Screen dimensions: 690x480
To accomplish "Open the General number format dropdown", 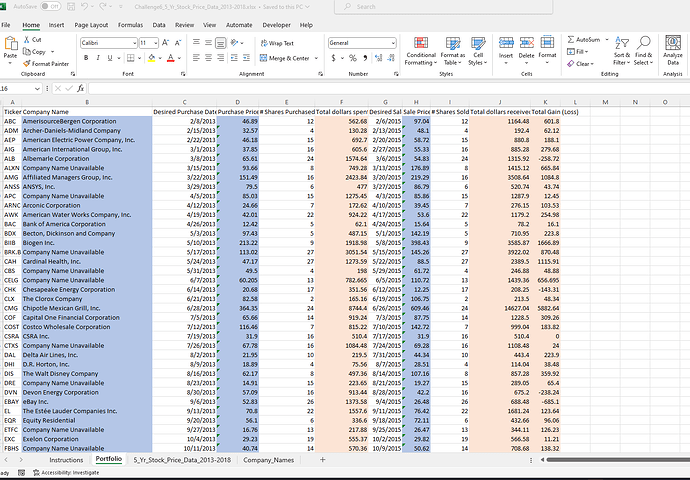I will tap(393, 43).
